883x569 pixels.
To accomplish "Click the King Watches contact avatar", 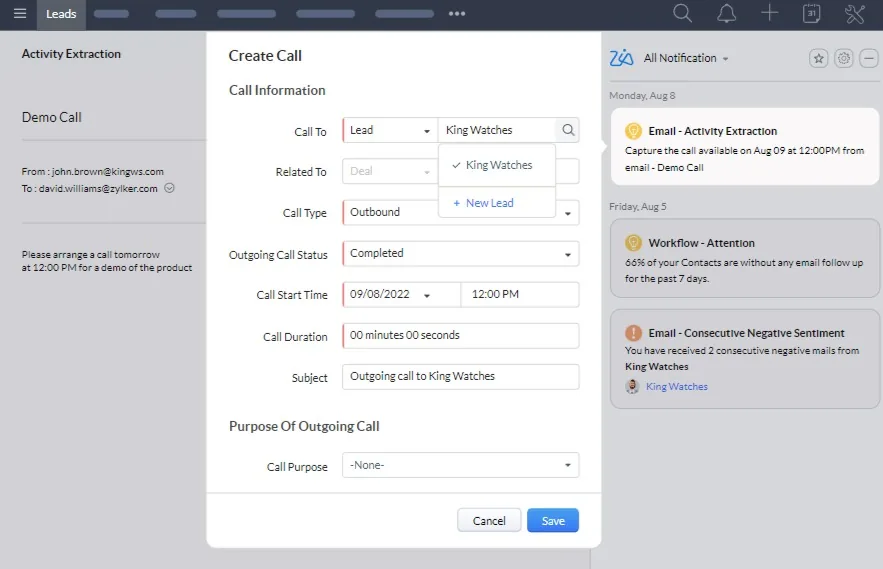I will click(632, 386).
